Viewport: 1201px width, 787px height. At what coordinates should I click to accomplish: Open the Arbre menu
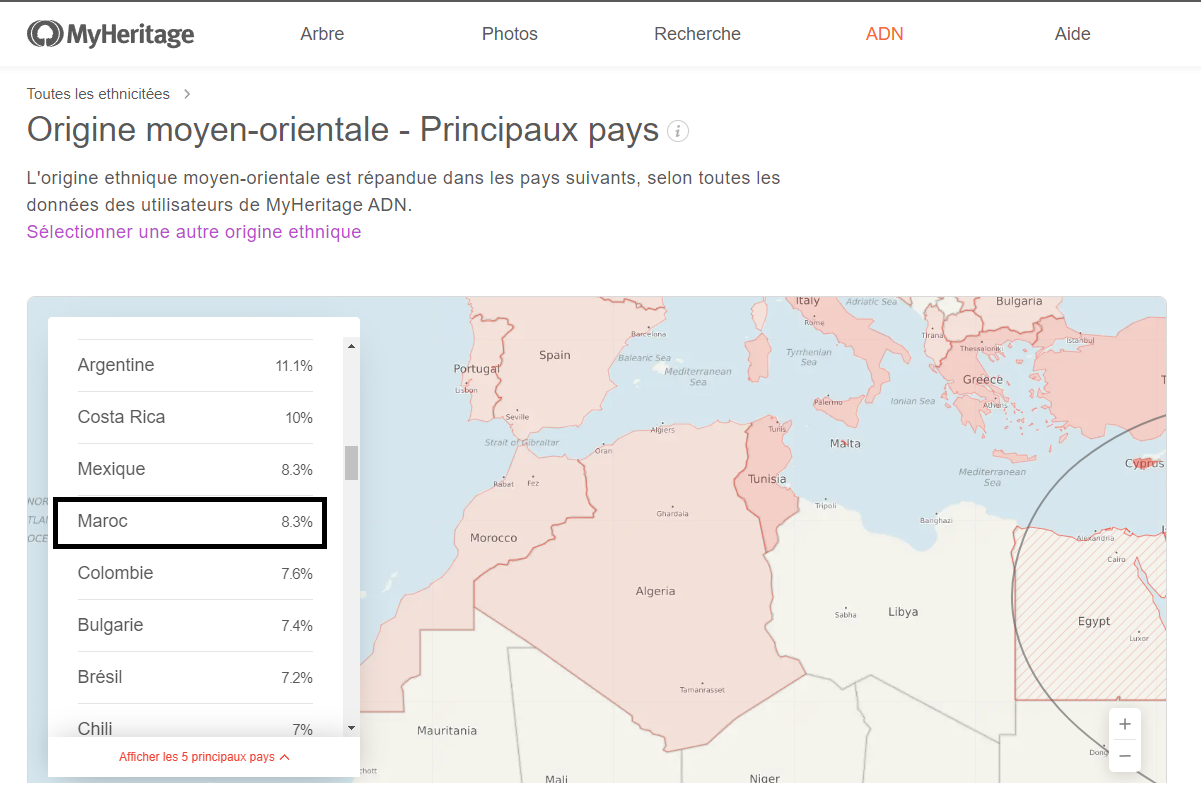[x=322, y=34]
